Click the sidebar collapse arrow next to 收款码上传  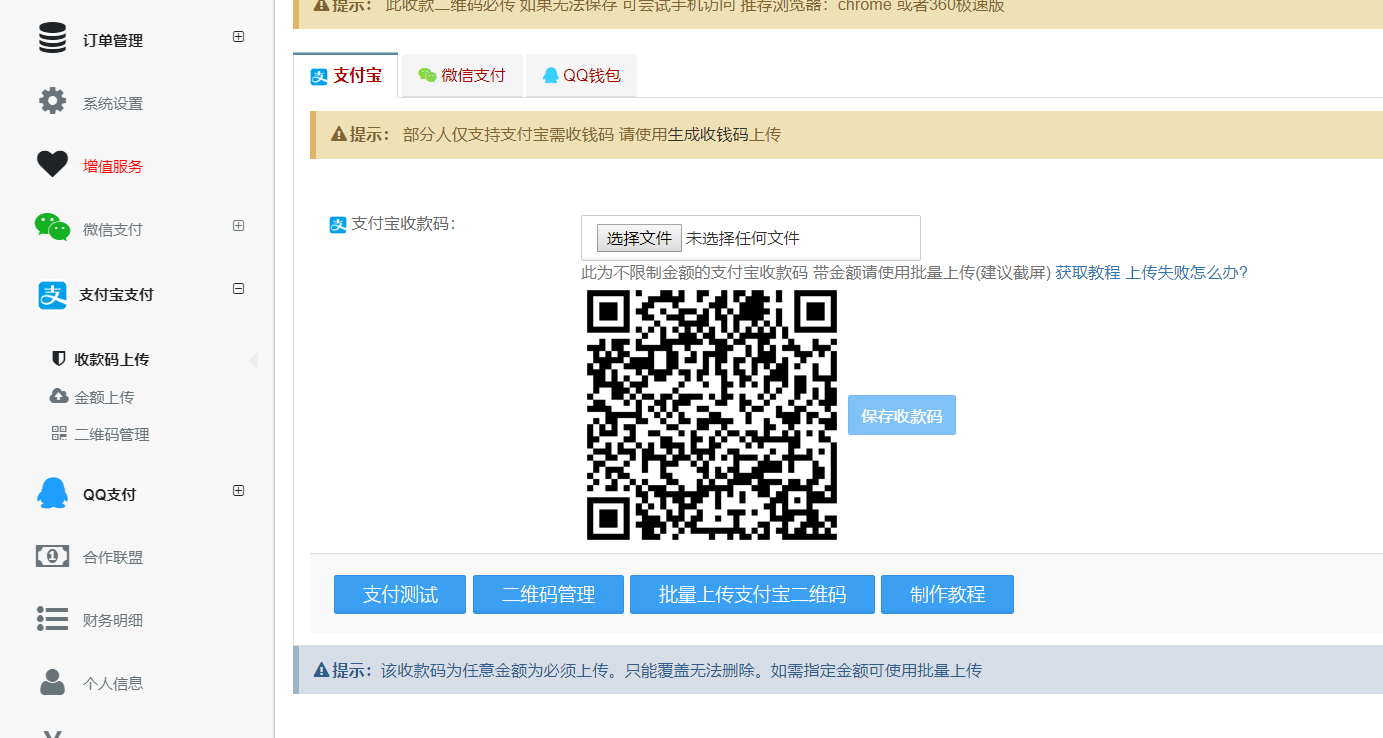pyautogui.click(x=254, y=360)
